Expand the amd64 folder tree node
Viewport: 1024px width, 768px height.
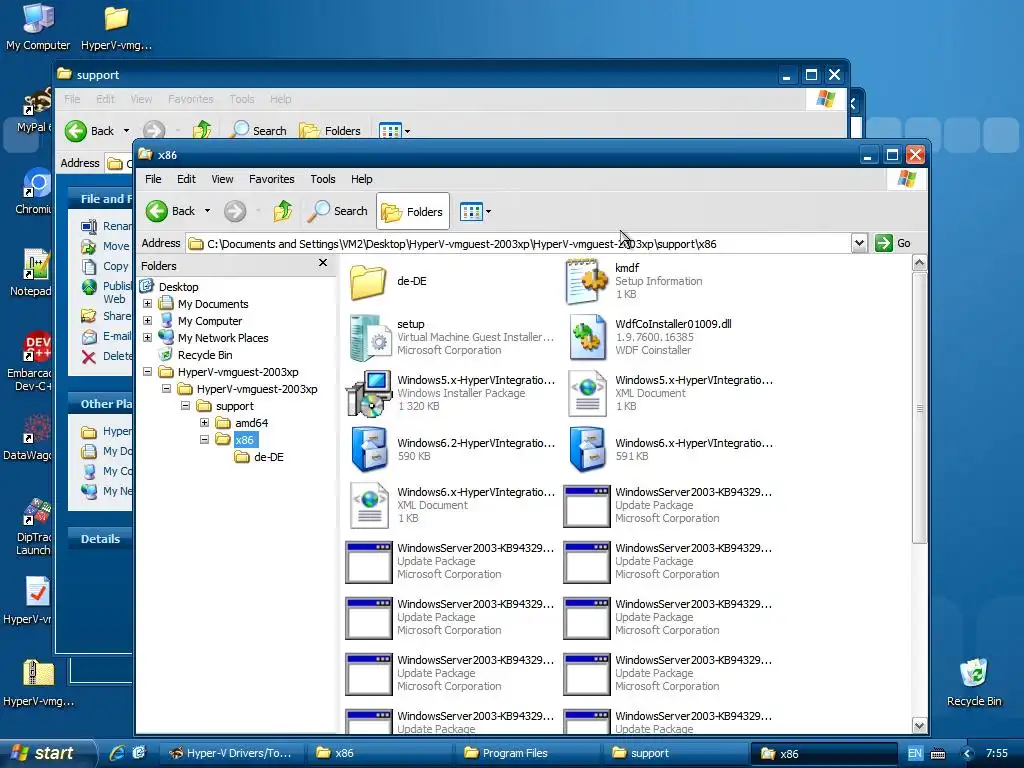[204, 423]
